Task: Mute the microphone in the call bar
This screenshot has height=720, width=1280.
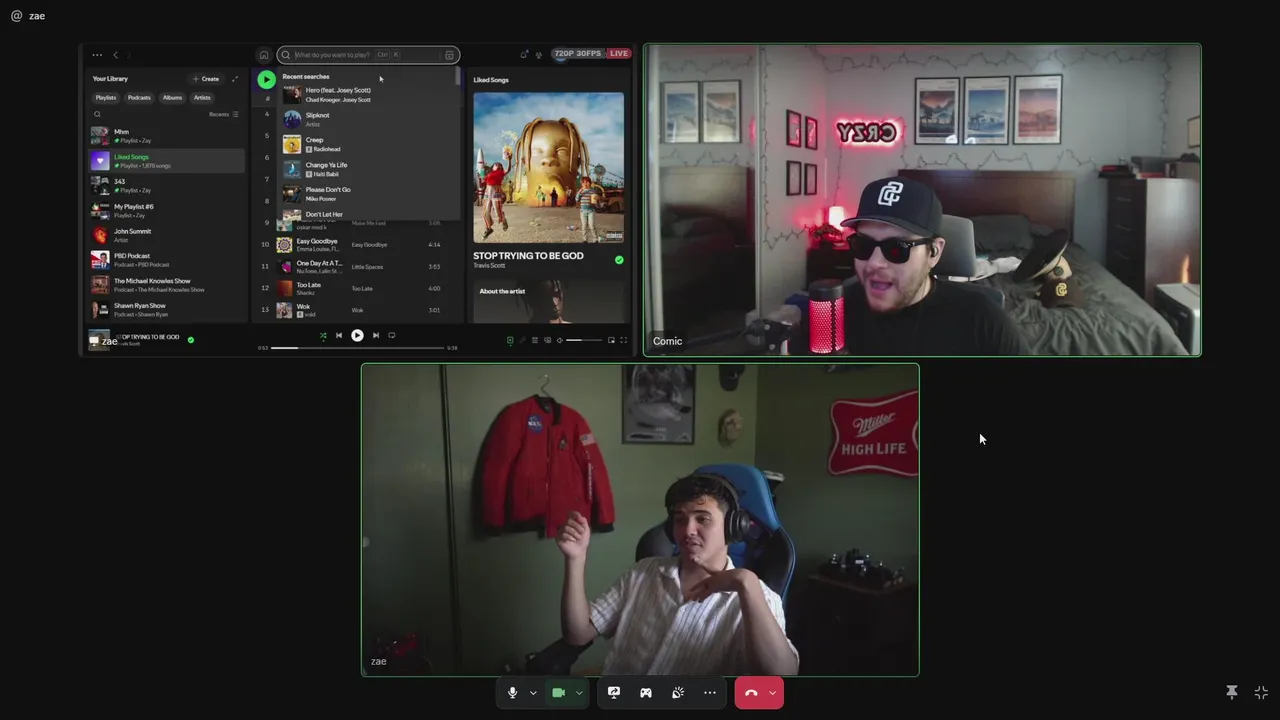Action: (x=512, y=692)
